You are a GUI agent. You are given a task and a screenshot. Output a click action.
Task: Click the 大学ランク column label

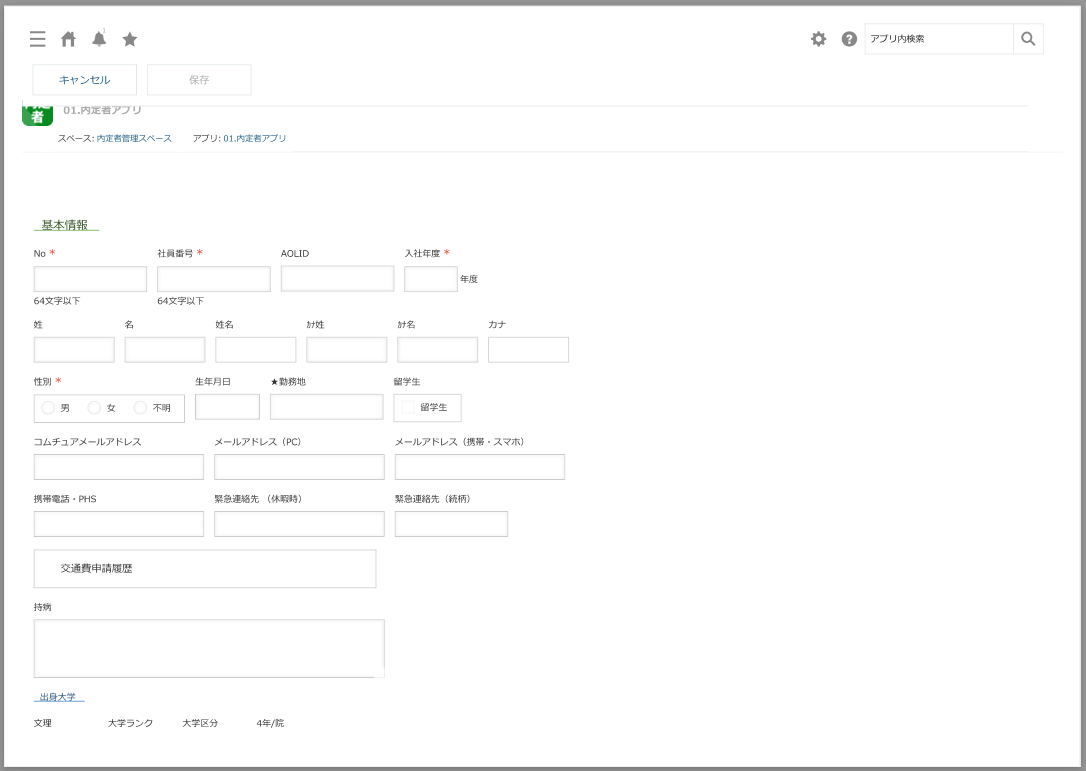click(130, 723)
